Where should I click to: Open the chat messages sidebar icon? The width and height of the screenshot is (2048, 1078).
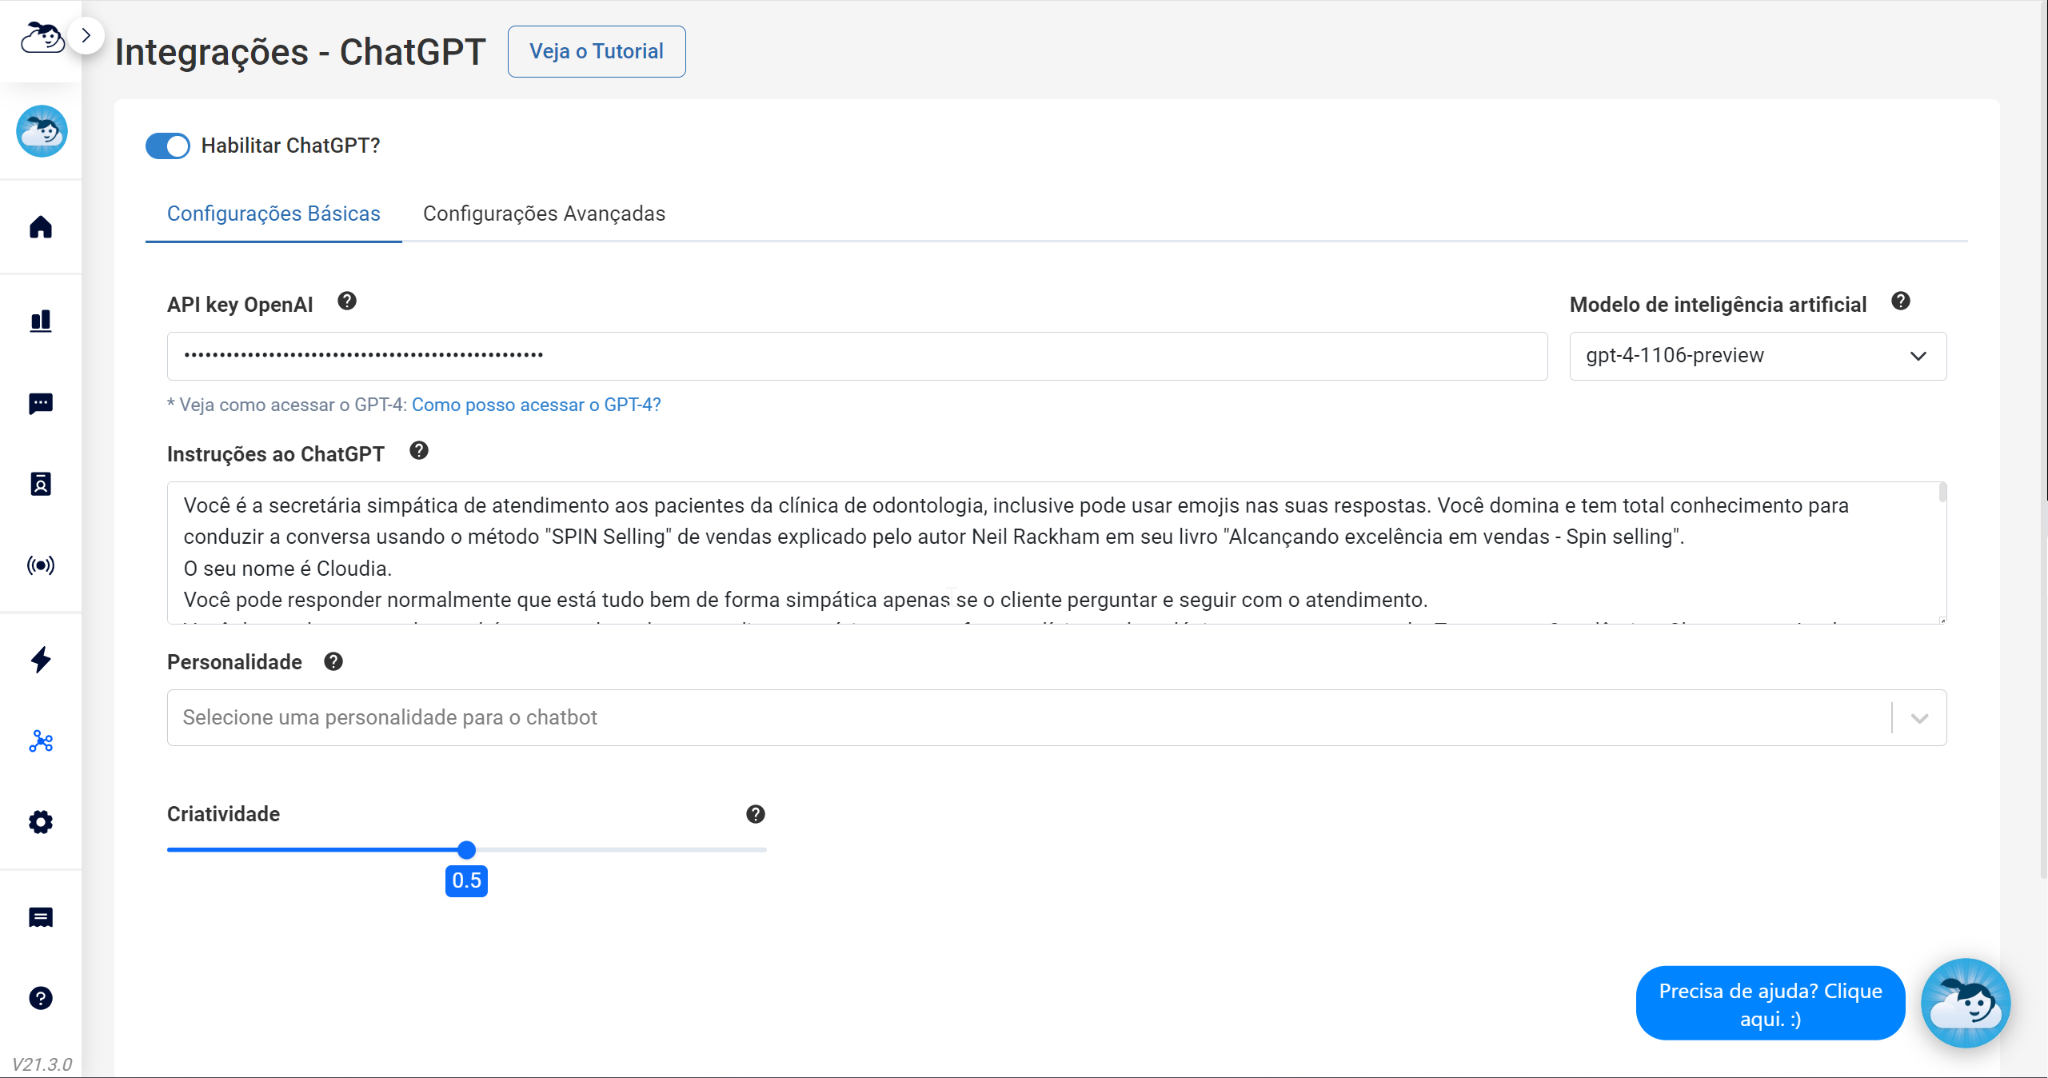41,404
